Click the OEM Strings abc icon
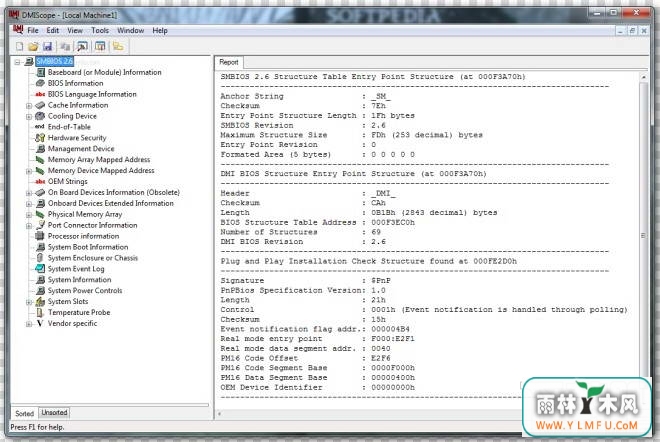The width and height of the screenshot is (660, 442). 40,181
